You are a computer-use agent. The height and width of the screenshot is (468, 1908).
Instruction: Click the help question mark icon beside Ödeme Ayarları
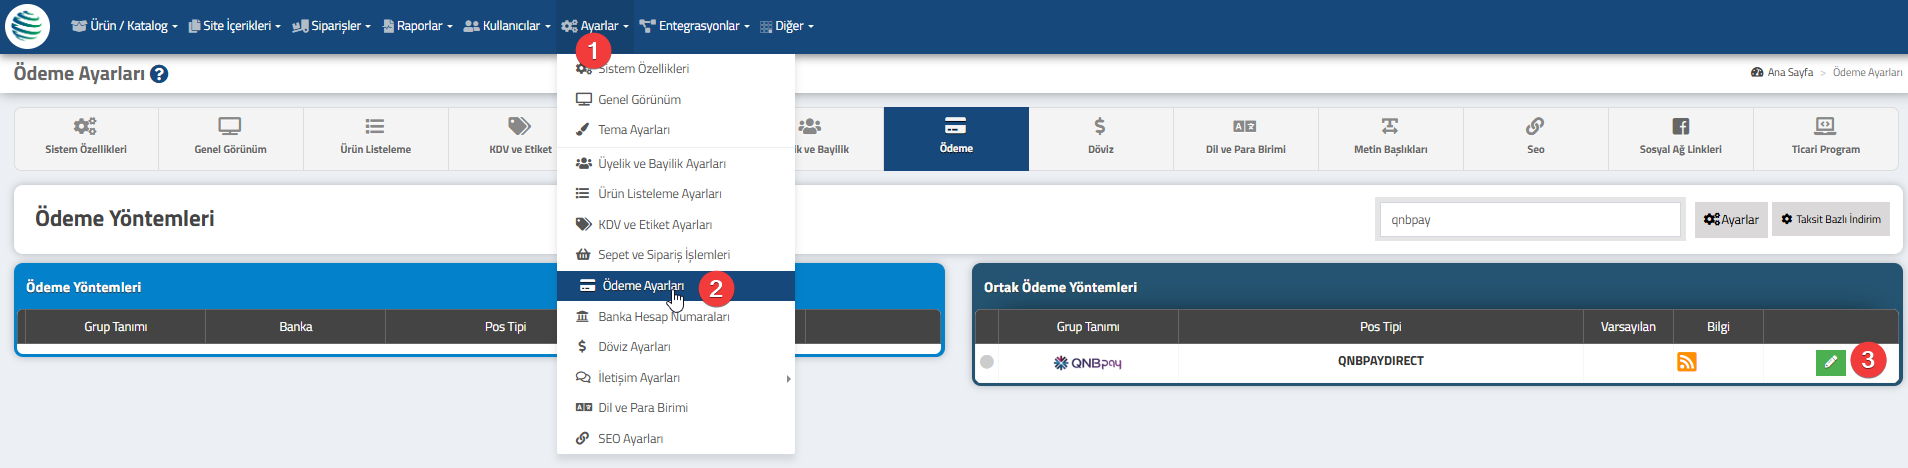click(x=159, y=74)
